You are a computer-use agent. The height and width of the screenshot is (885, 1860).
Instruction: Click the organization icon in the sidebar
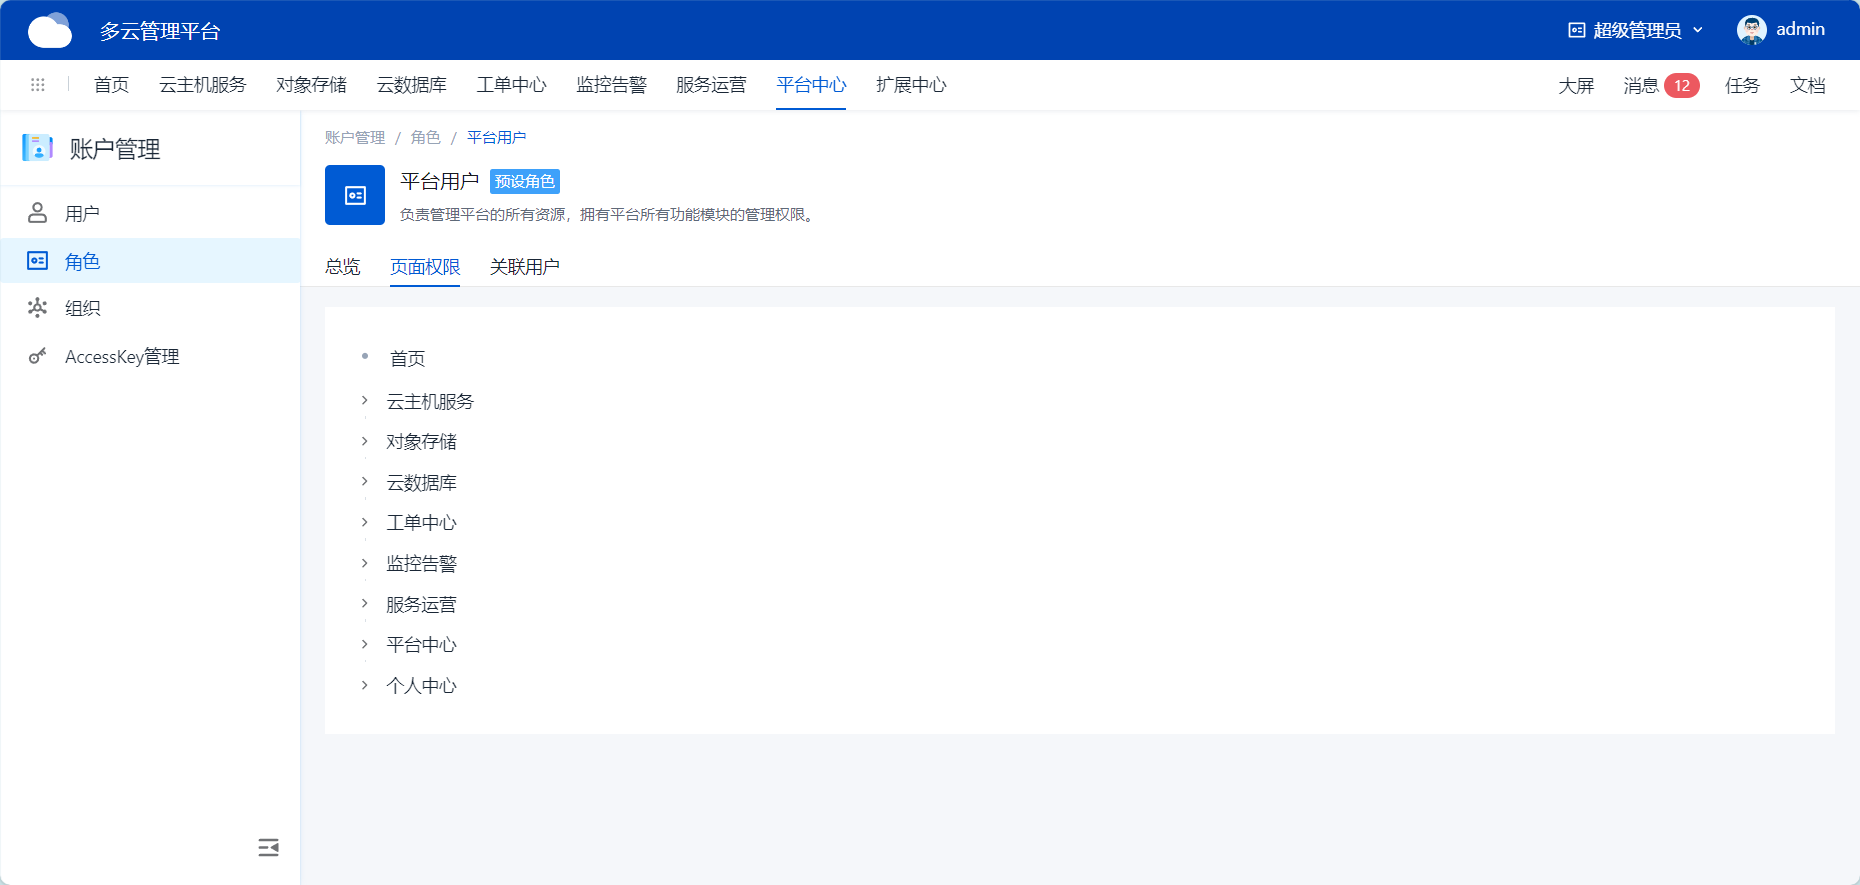point(38,308)
